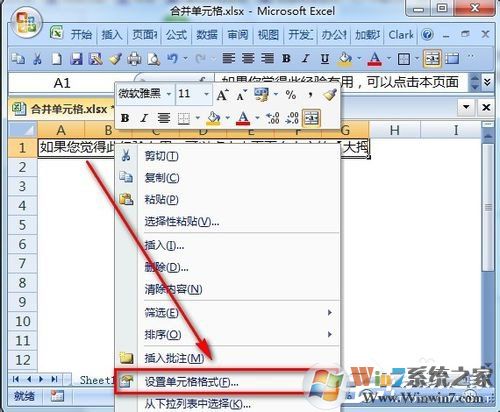Screen dimensions: 500x412
Task: Click Format Painter brush in mini toolbar
Action: click(x=330, y=95)
